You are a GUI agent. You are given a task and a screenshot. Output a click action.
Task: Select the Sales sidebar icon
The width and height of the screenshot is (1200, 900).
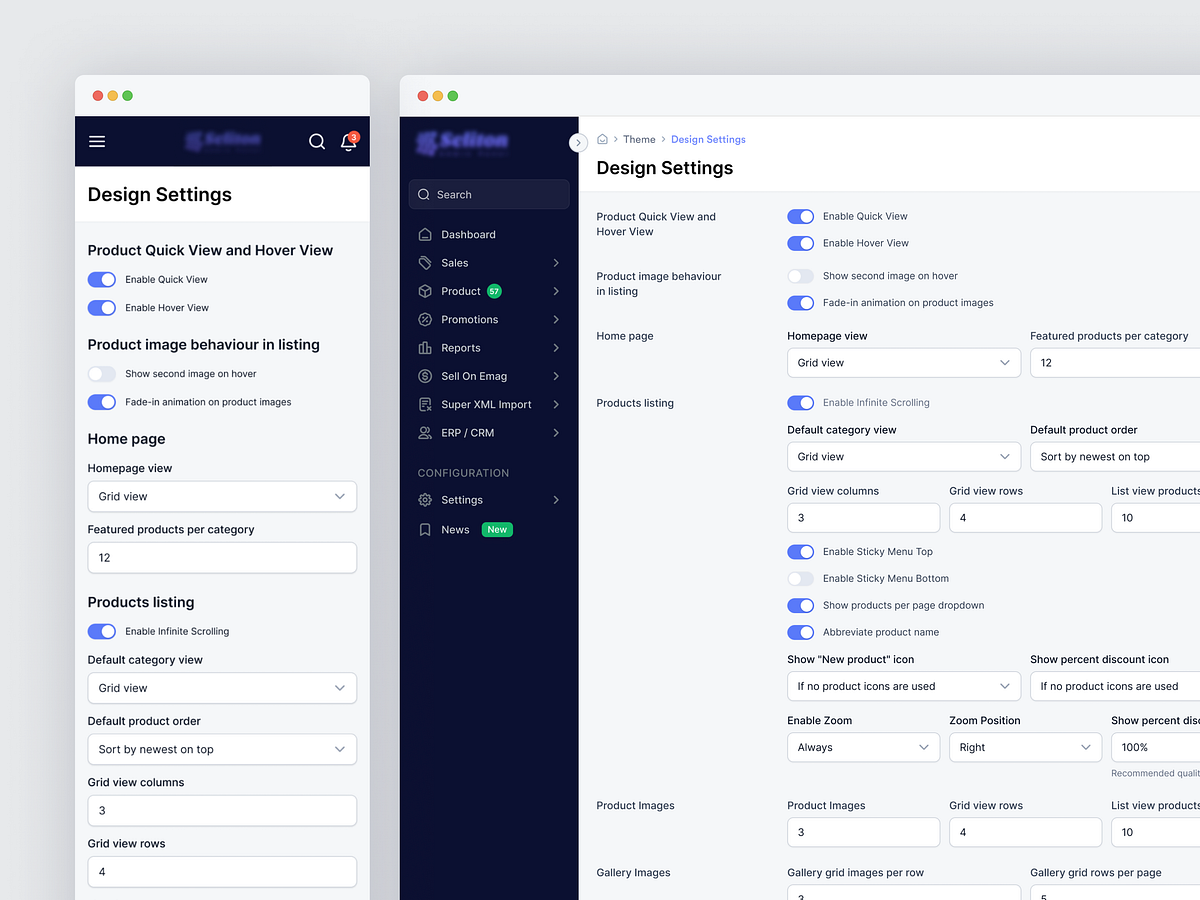[424, 262]
